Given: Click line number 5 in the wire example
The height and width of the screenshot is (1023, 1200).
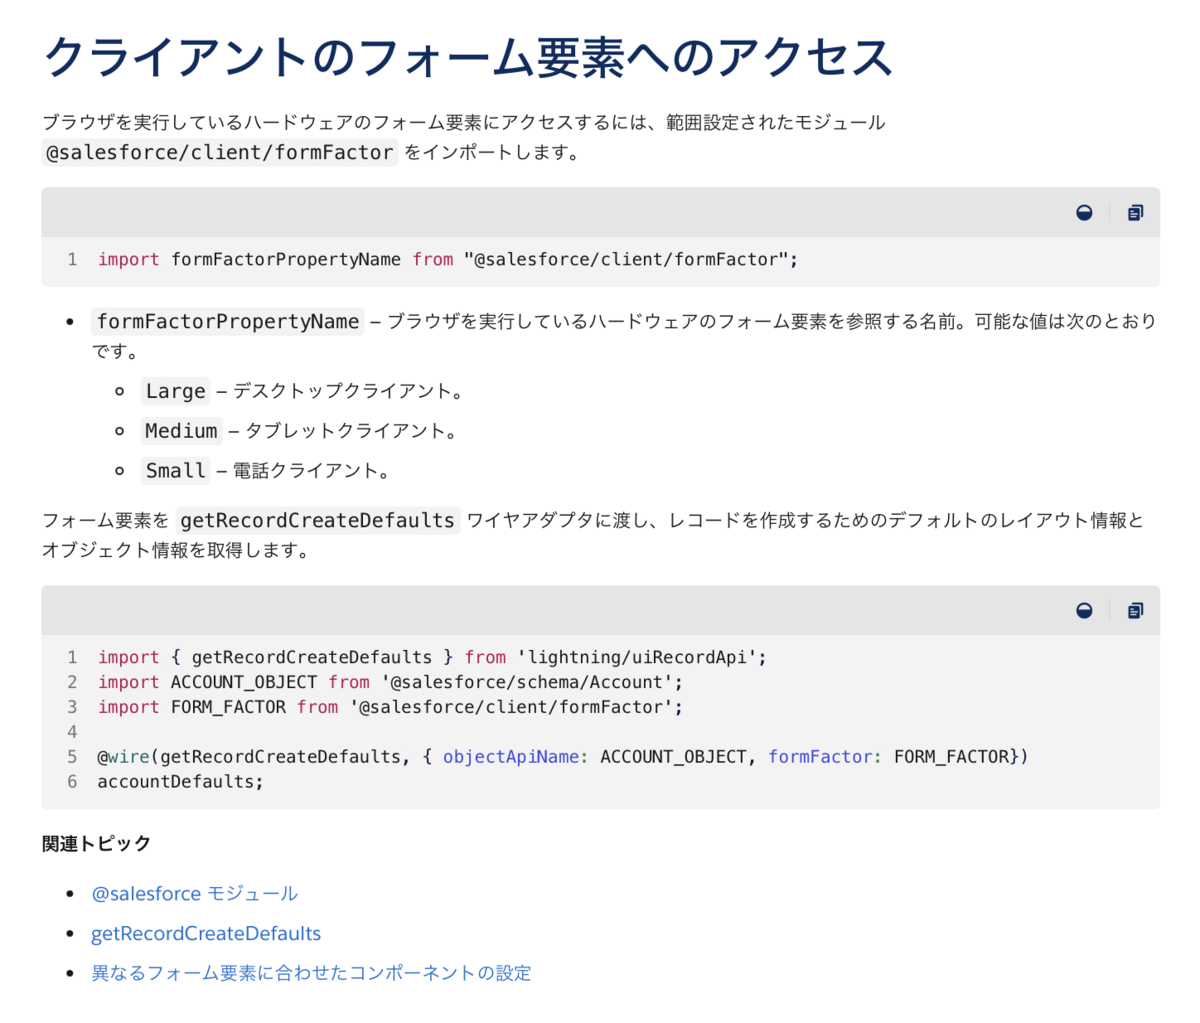Looking at the screenshot, I should pos(71,756).
